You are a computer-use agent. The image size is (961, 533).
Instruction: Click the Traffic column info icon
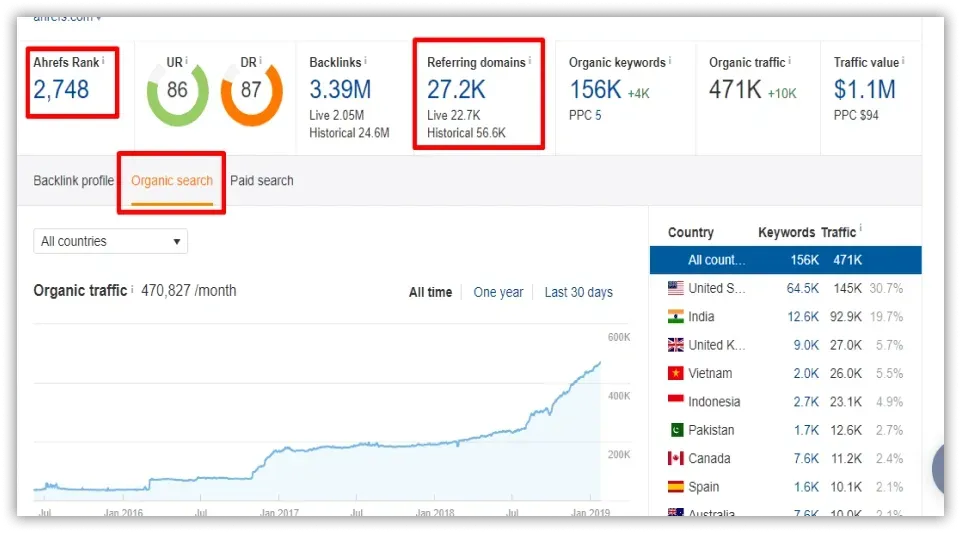coord(860,228)
